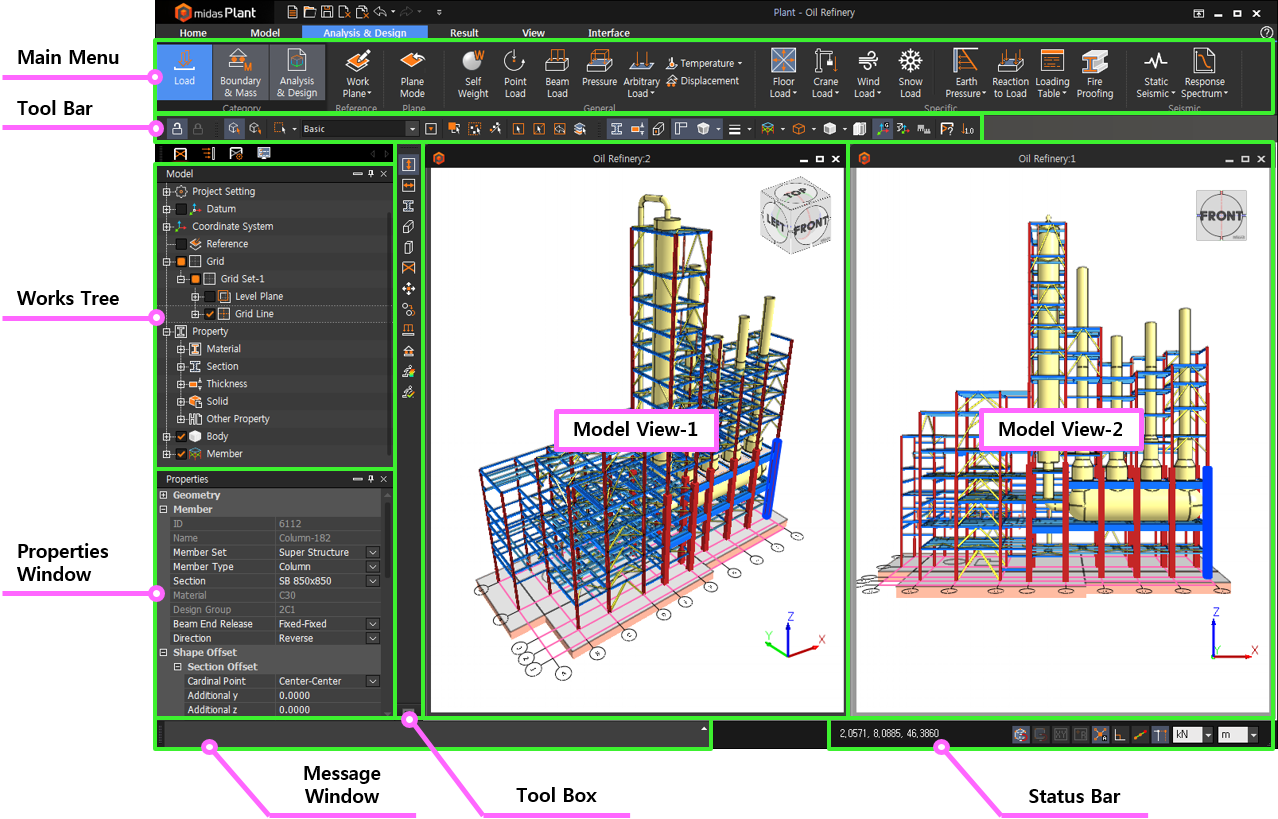Click the Boundary & Mass category button

tap(240, 73)
